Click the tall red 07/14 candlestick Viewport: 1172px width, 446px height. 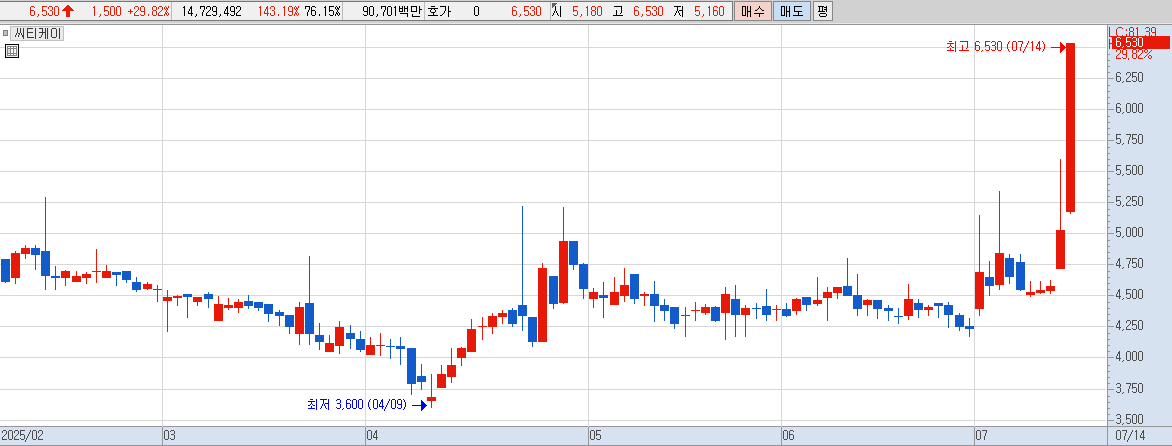[1070, 128]
